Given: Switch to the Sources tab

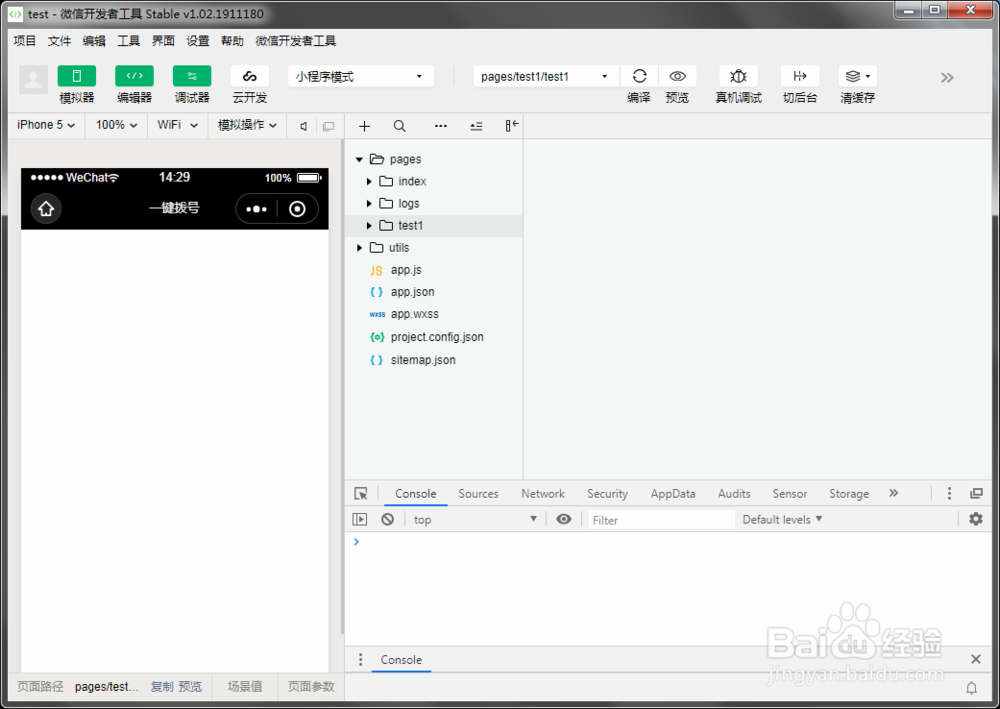Looking at the screenshot, I should tap(478, 493).
